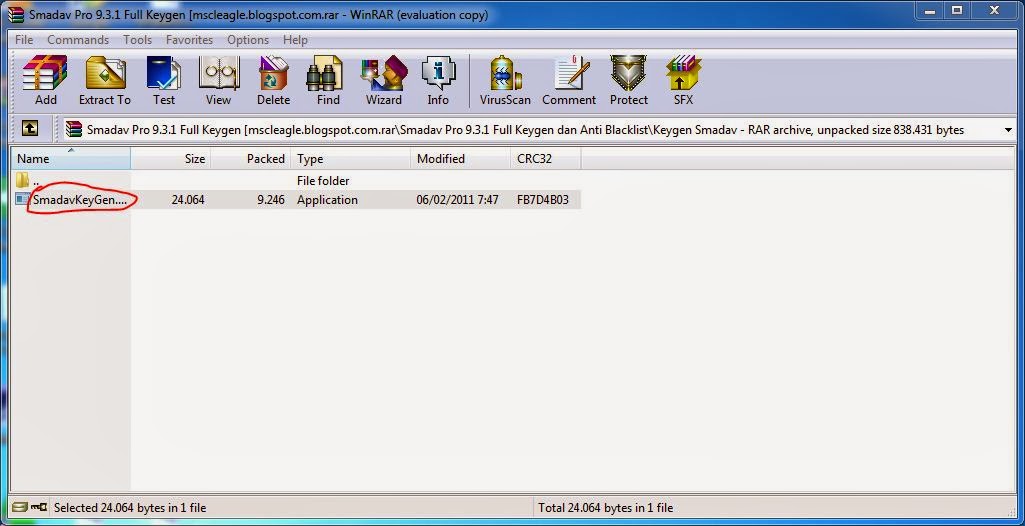Click the Application type cell
The image size is (1025, 526).
coord(328,200)
